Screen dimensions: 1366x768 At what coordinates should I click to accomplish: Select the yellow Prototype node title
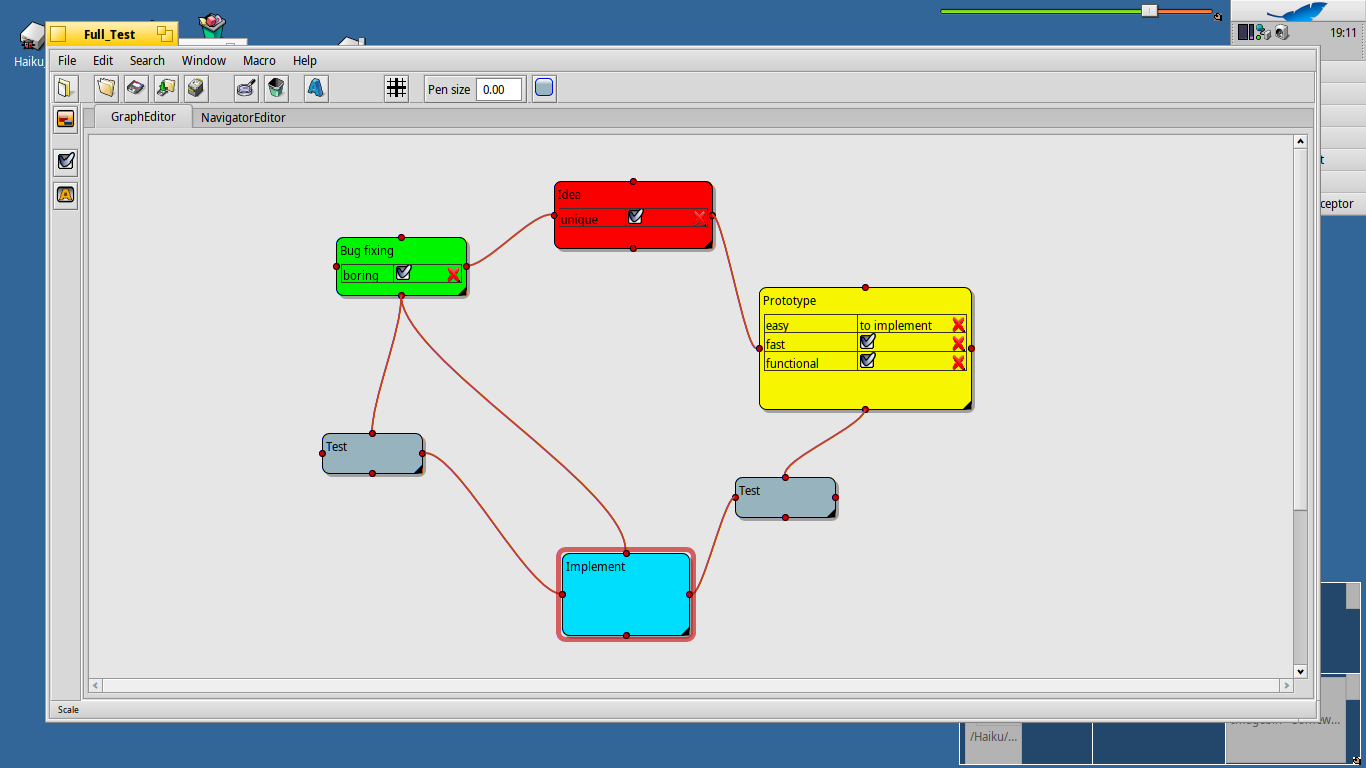[x=789, y=301]
